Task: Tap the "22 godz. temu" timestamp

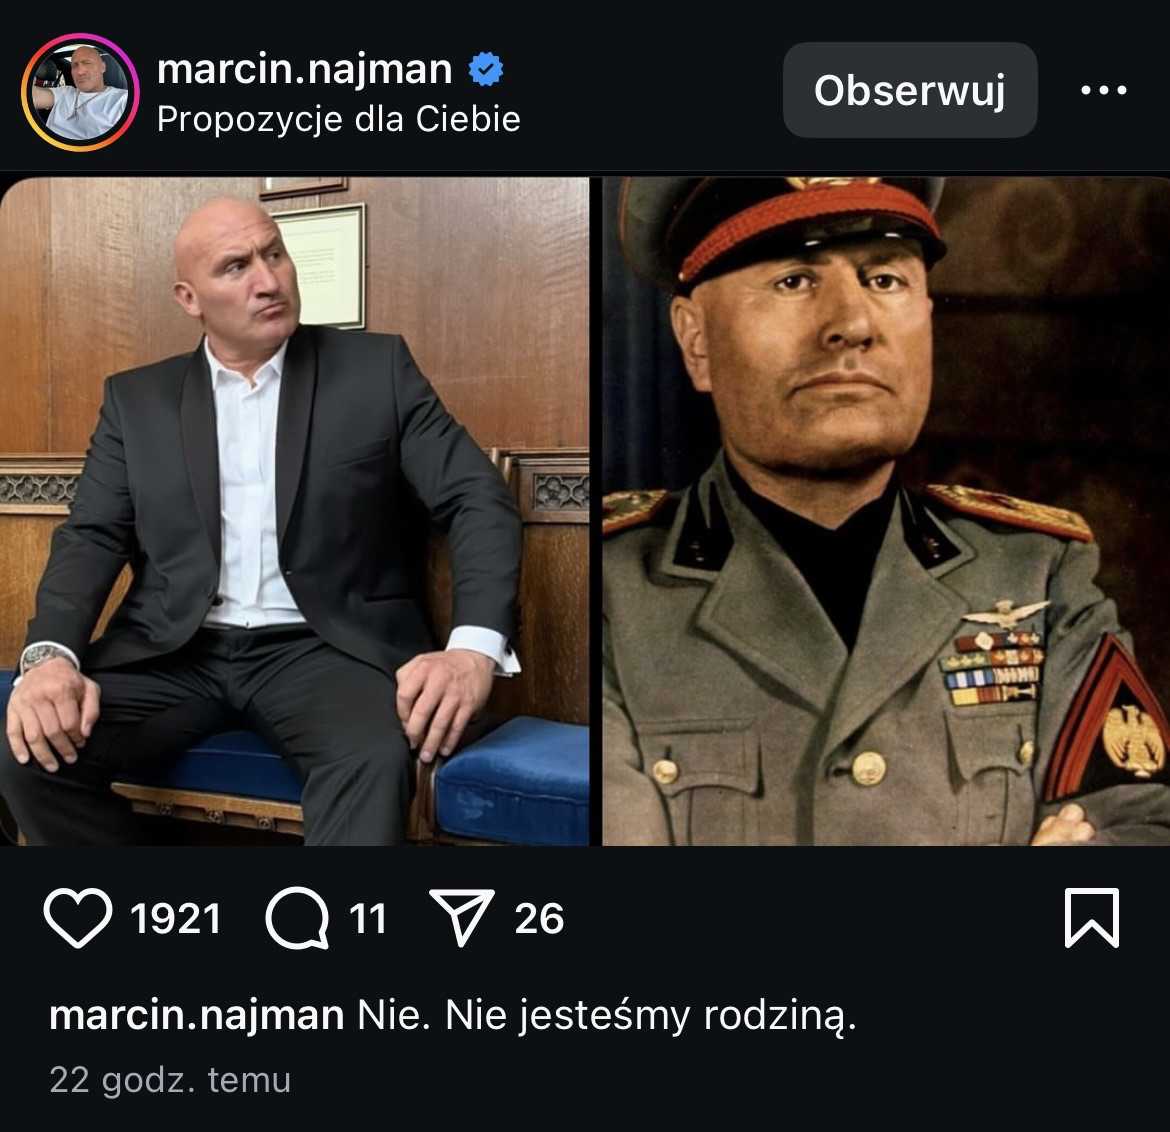Action: tap(170, 1080)
